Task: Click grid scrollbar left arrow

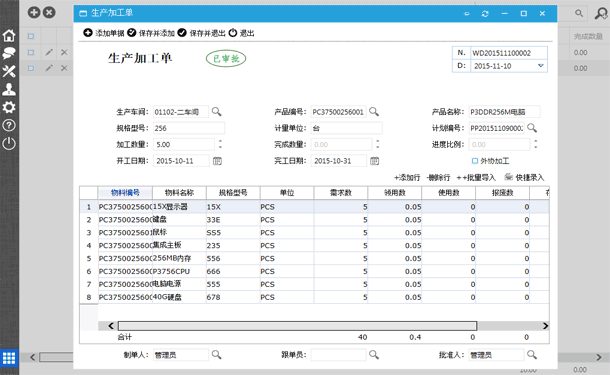Action: click(111, 326)
